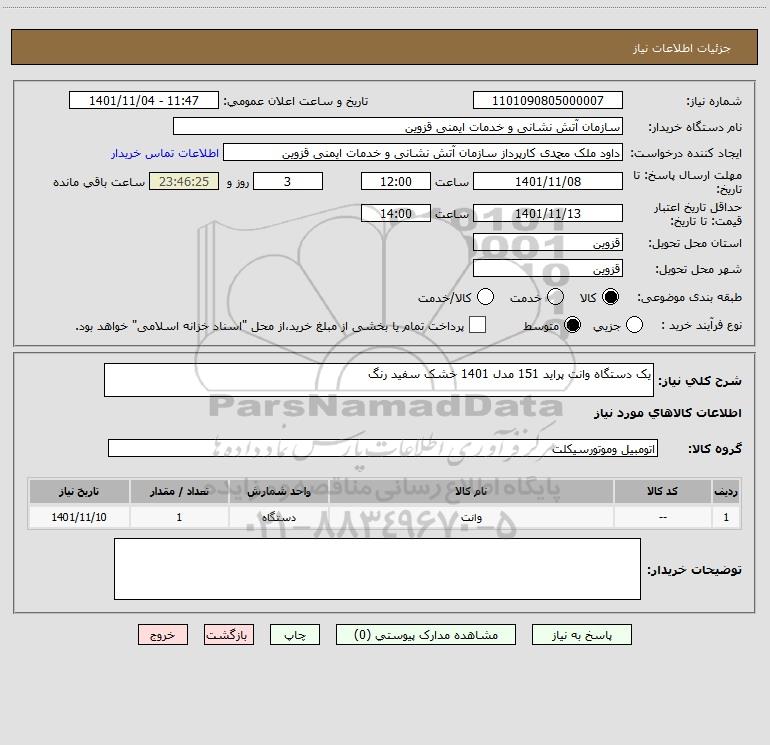770x745 pixels.
Task: Toggle the اسناد خزانه اسلامی payment checkbox
Action: [x=477, y=325]
